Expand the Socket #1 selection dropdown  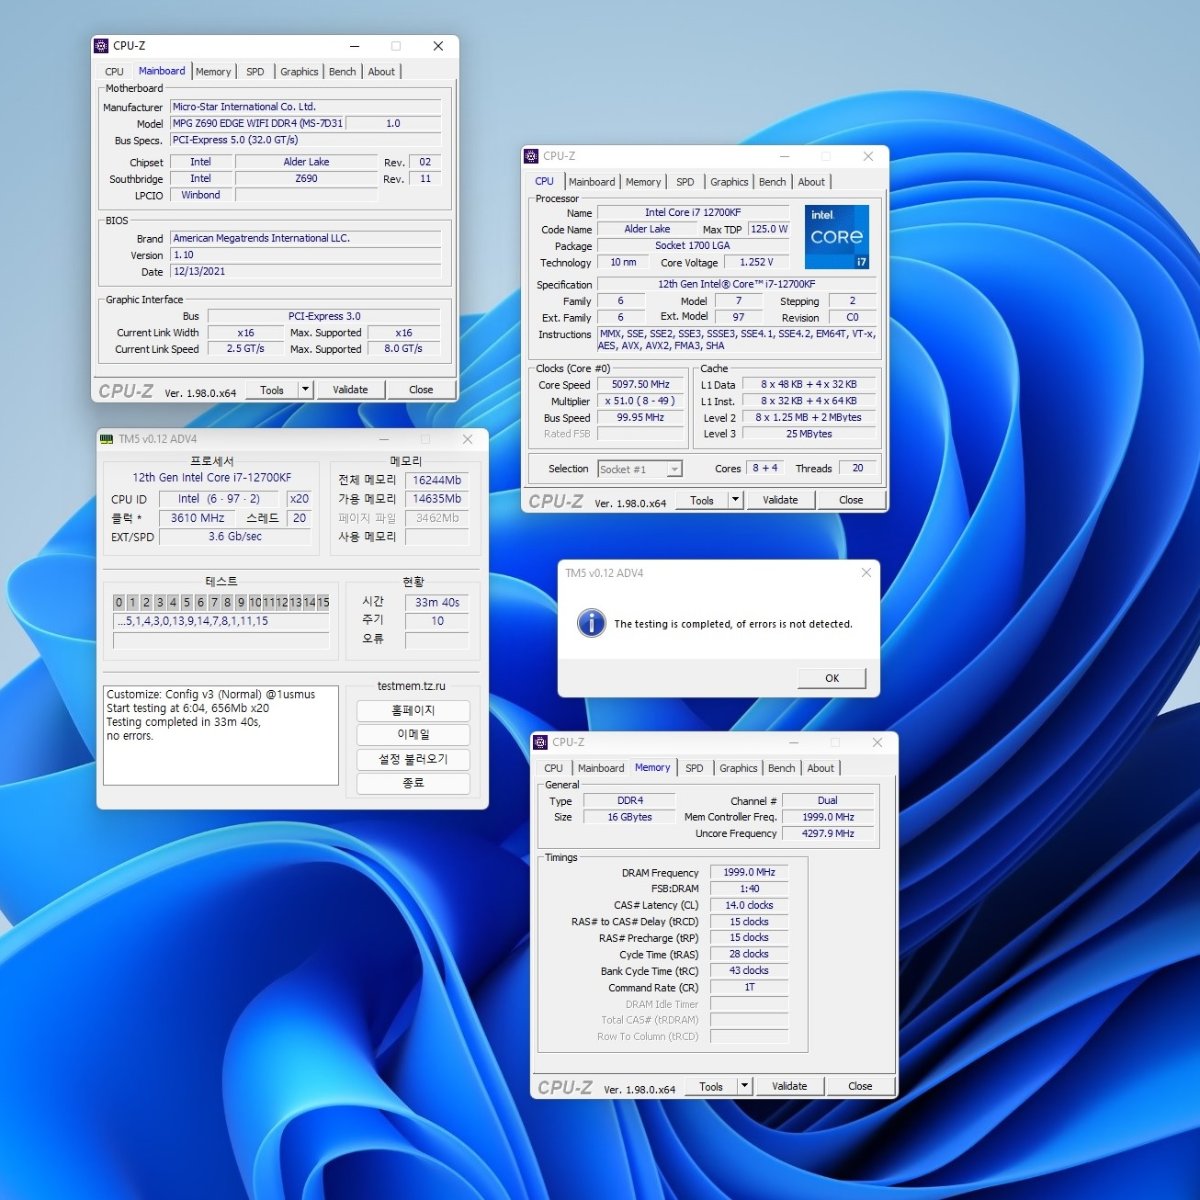675,469
